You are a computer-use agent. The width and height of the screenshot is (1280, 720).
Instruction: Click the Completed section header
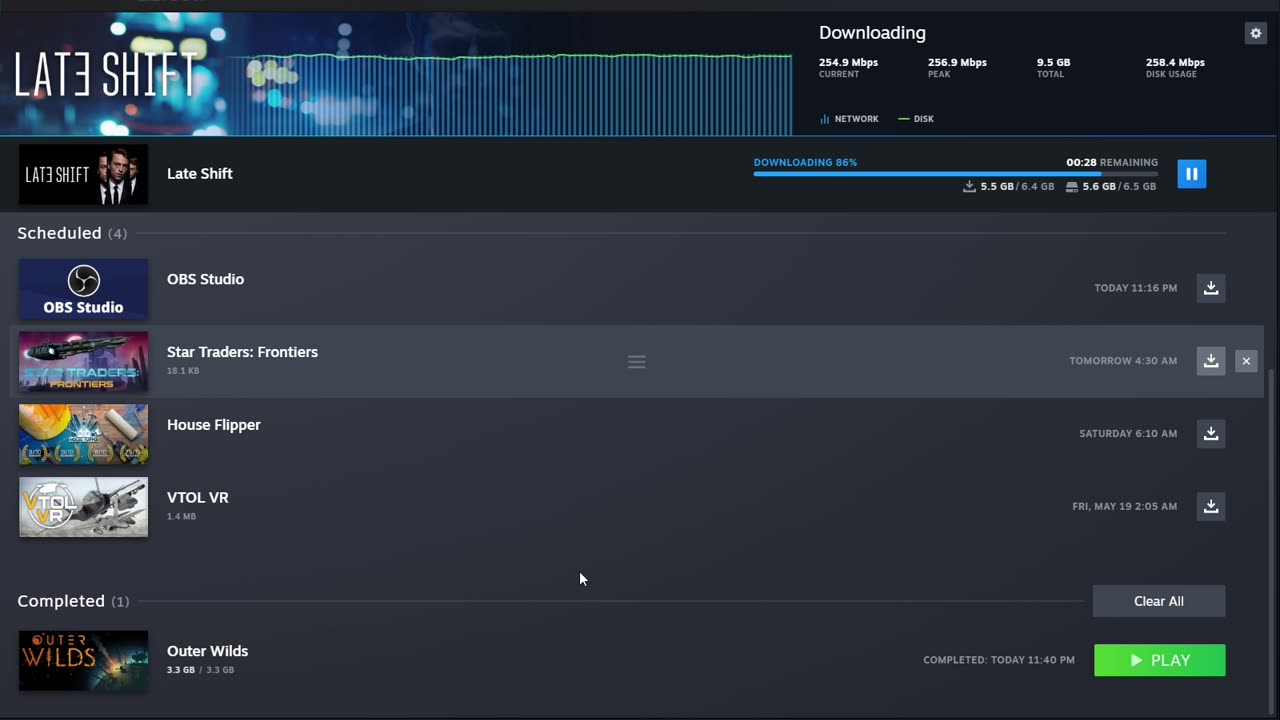[x=73, y=601]
